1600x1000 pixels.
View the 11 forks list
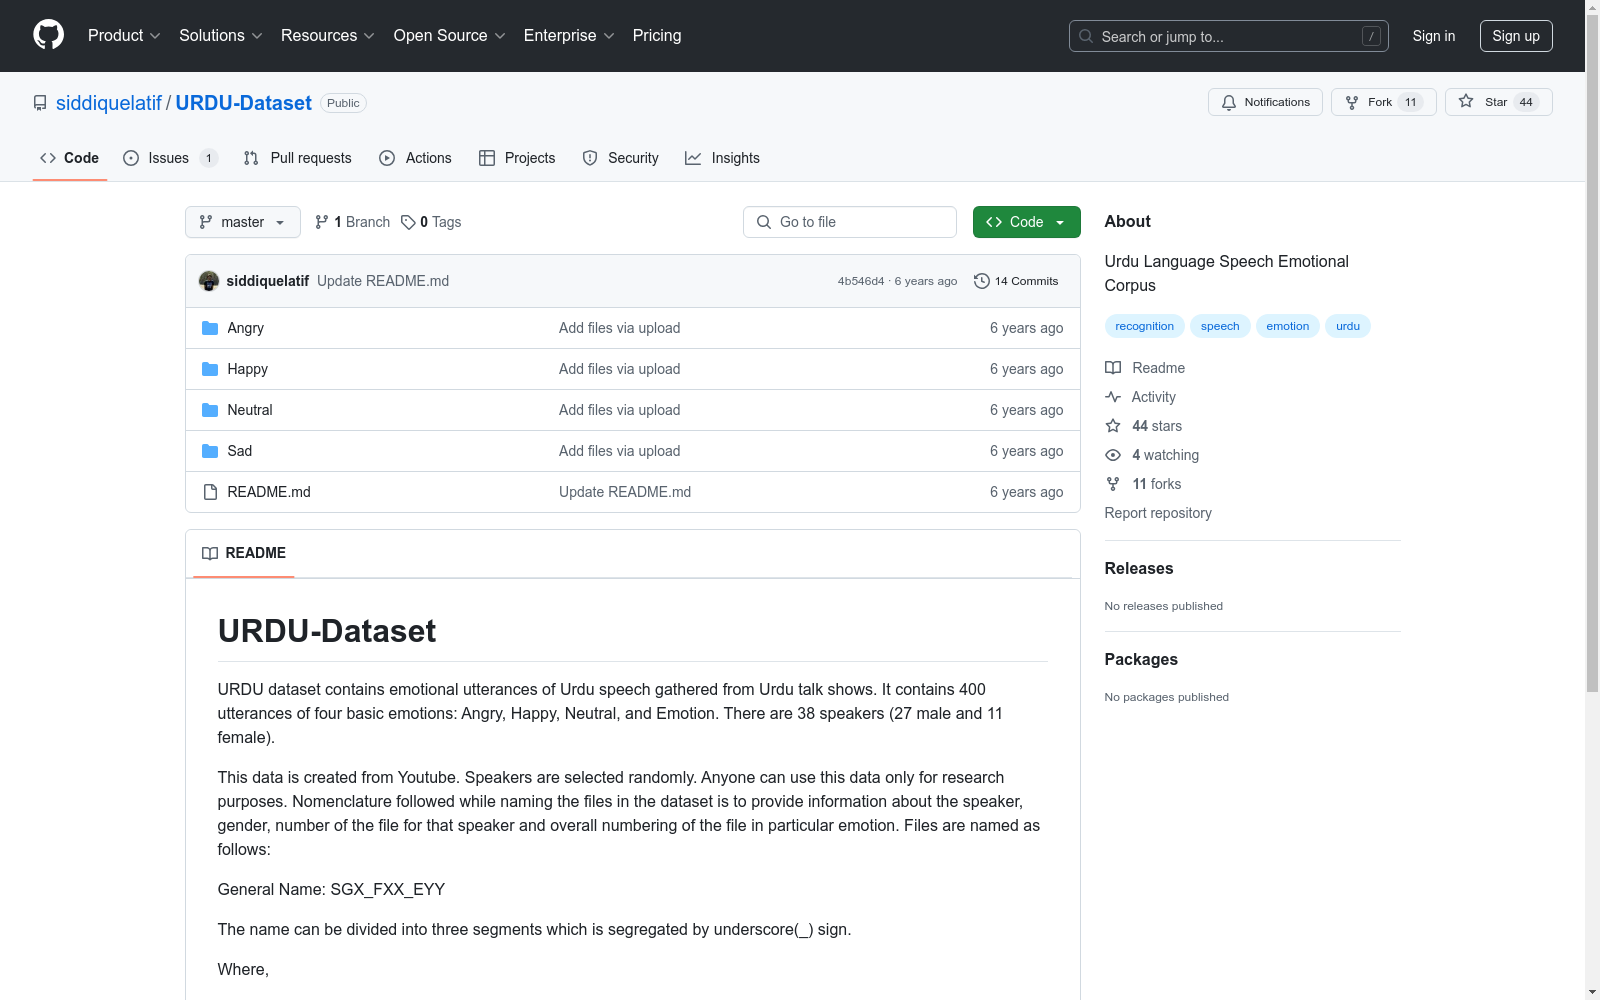[x=1143, y=484]
